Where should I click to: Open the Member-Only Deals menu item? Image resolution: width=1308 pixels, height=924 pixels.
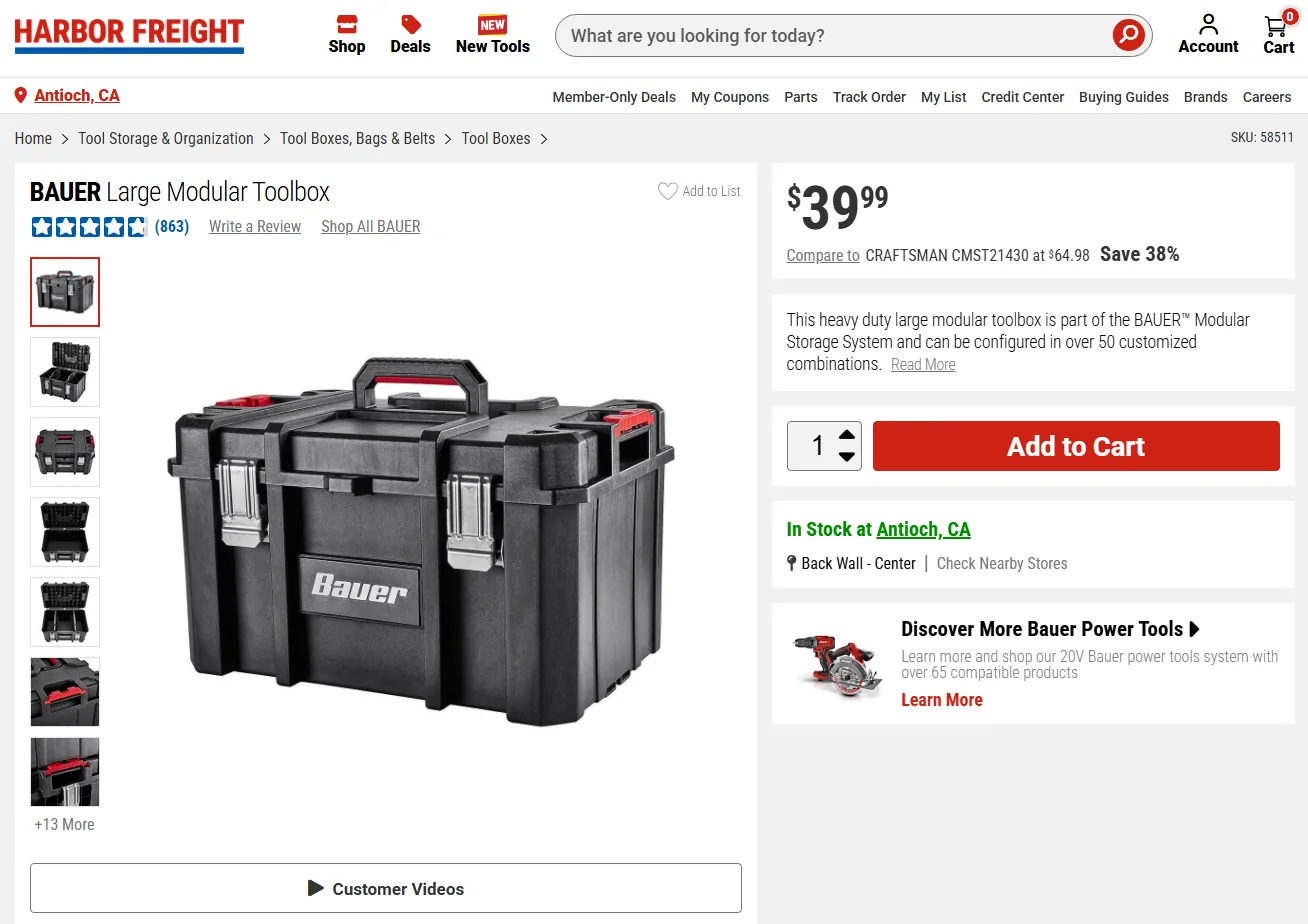coord(614,97)
